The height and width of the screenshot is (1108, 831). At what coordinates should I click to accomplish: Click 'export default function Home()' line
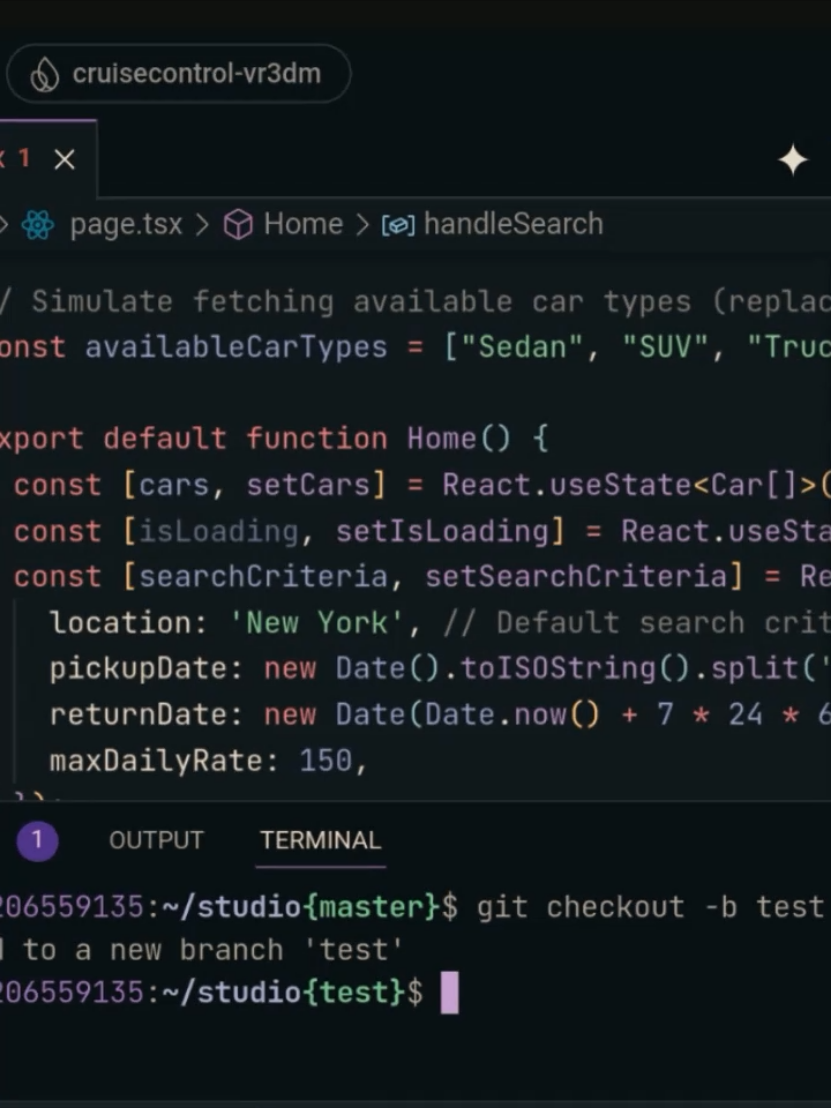point(272,439)
